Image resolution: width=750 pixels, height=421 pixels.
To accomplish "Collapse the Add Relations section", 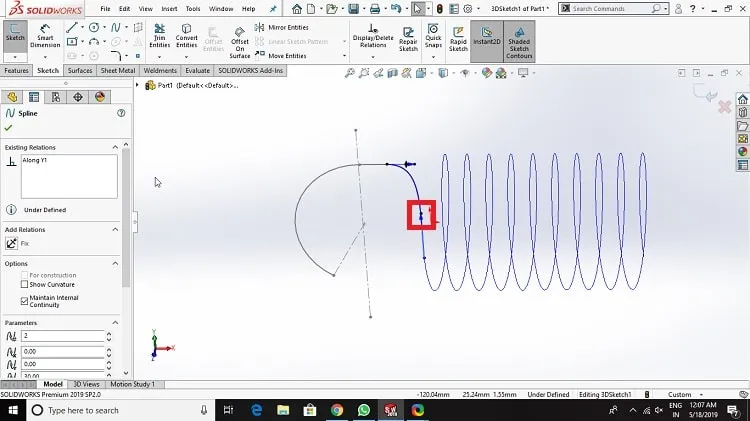I will coord(115,230).
